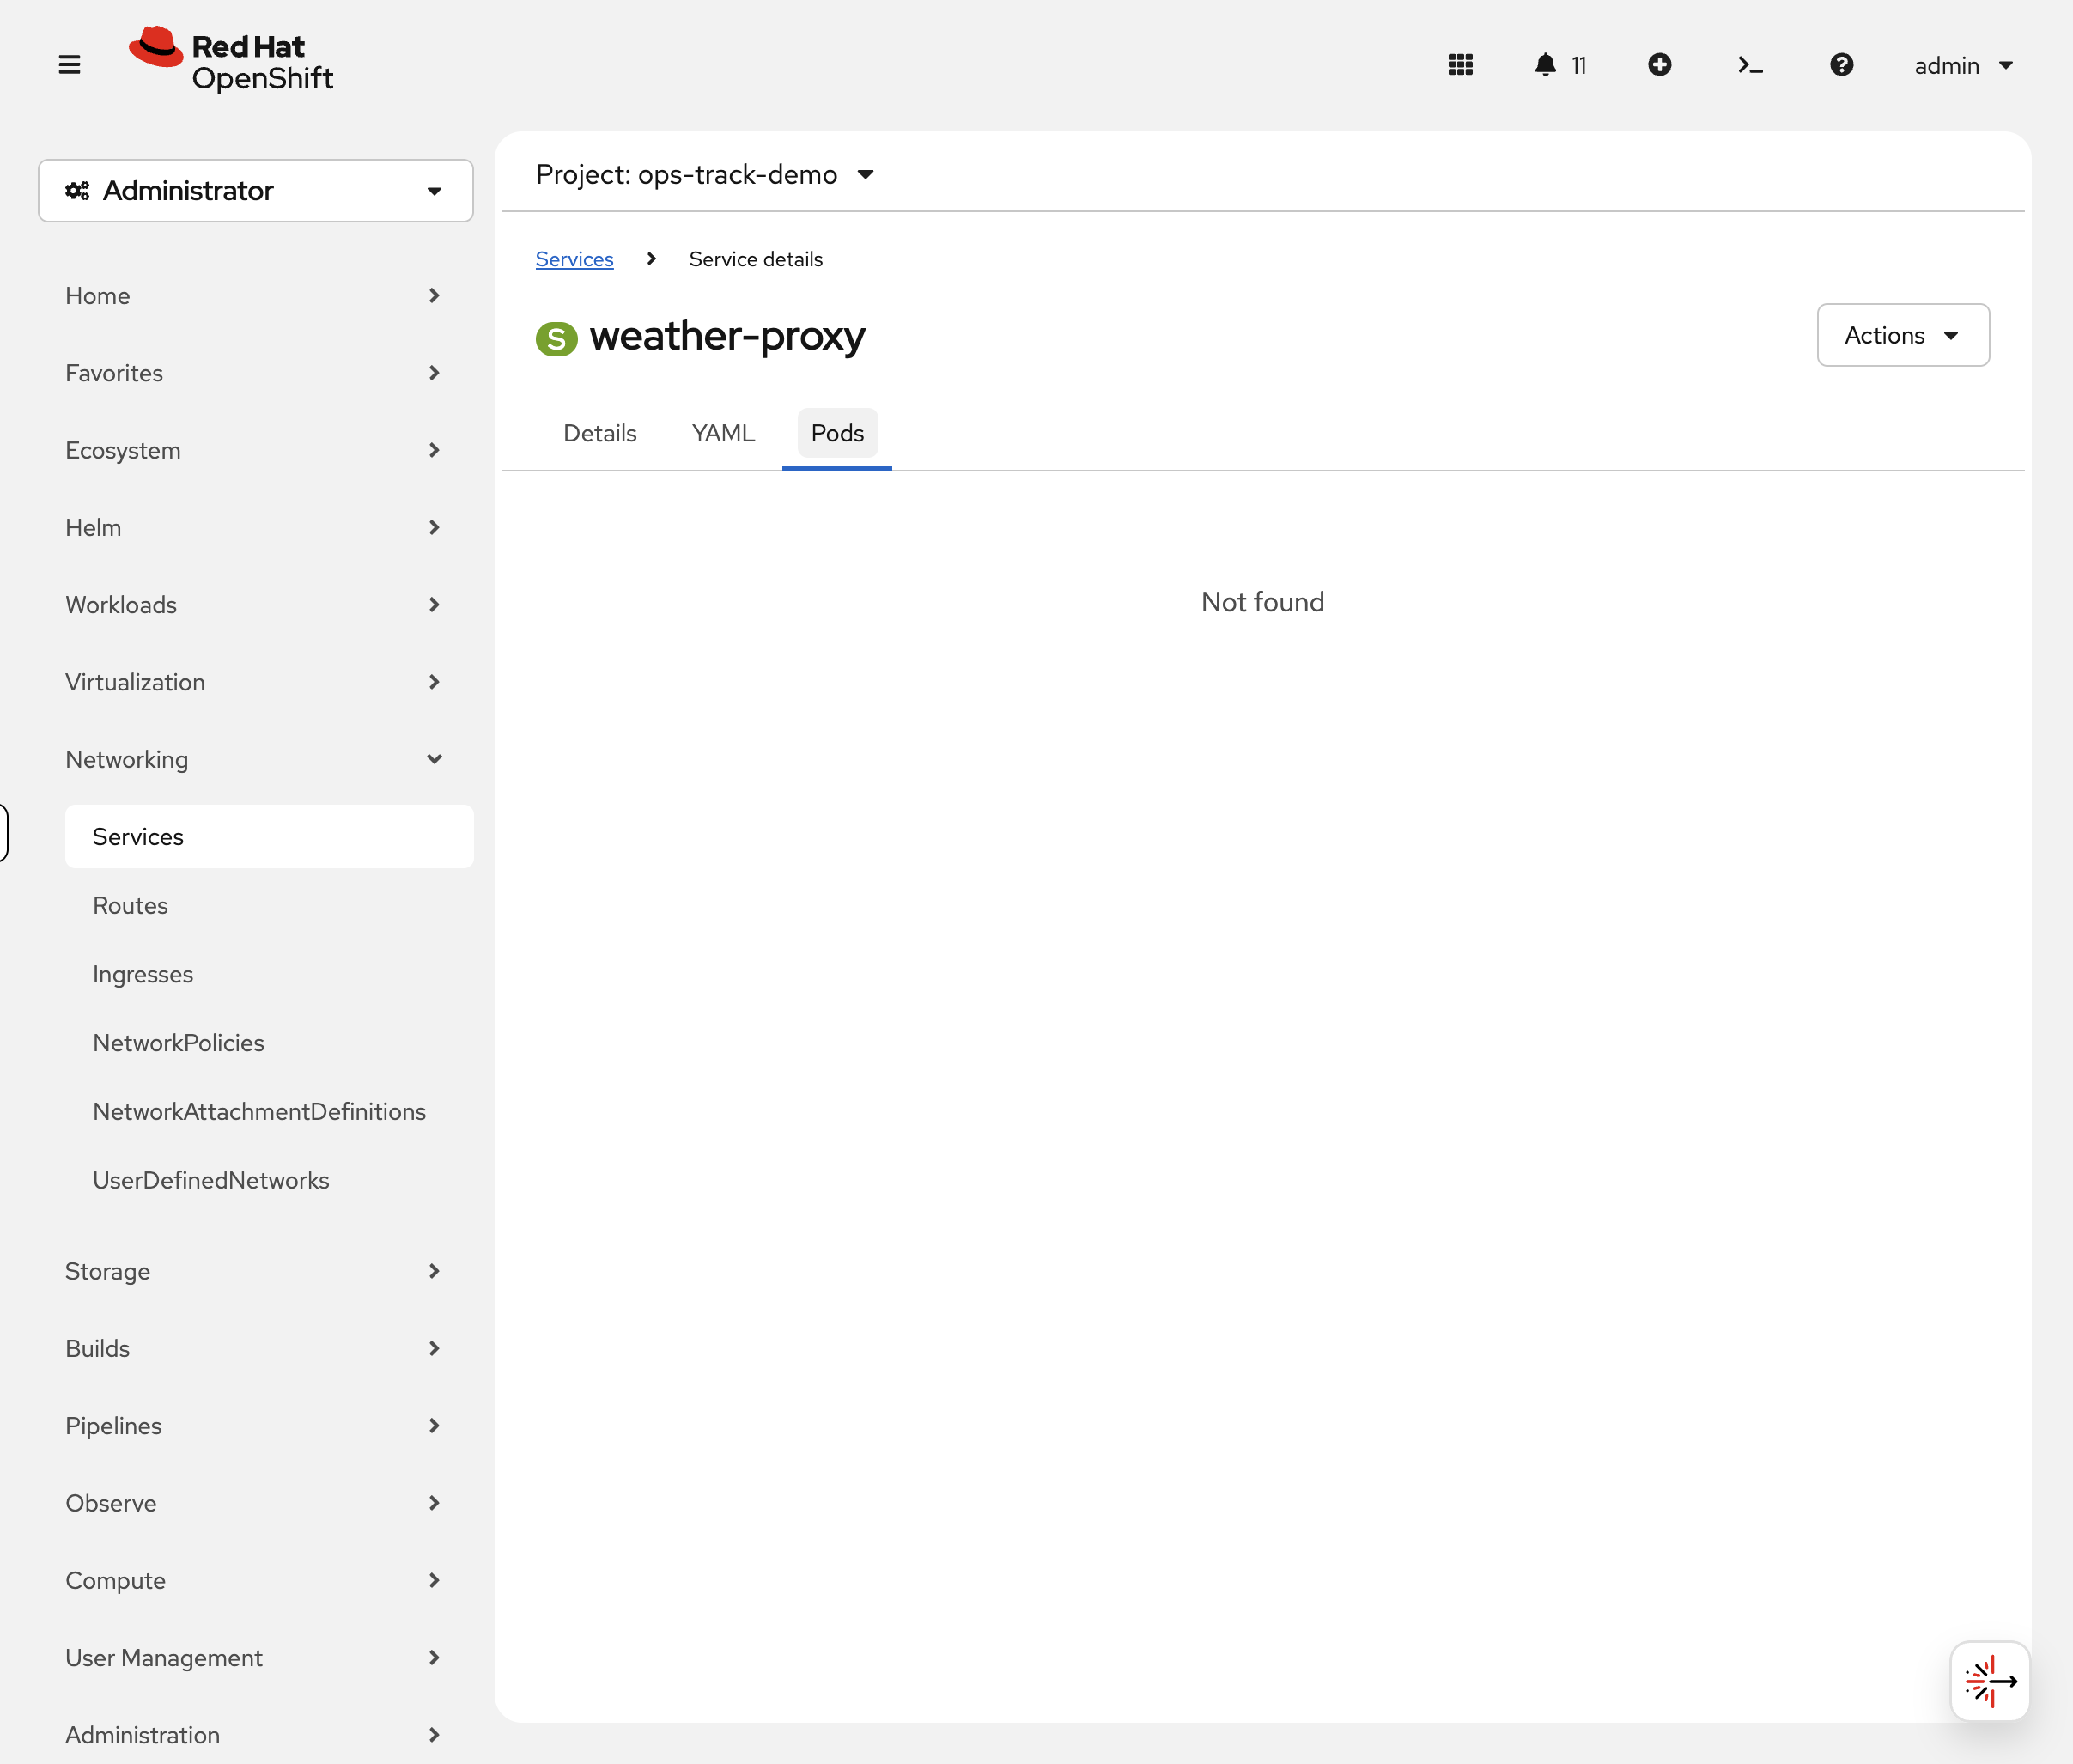Viewport: 2073px width, 1764px height.
Task: Open the help question mark menu
Action: pyautogui.click(x=1841, y=65)
